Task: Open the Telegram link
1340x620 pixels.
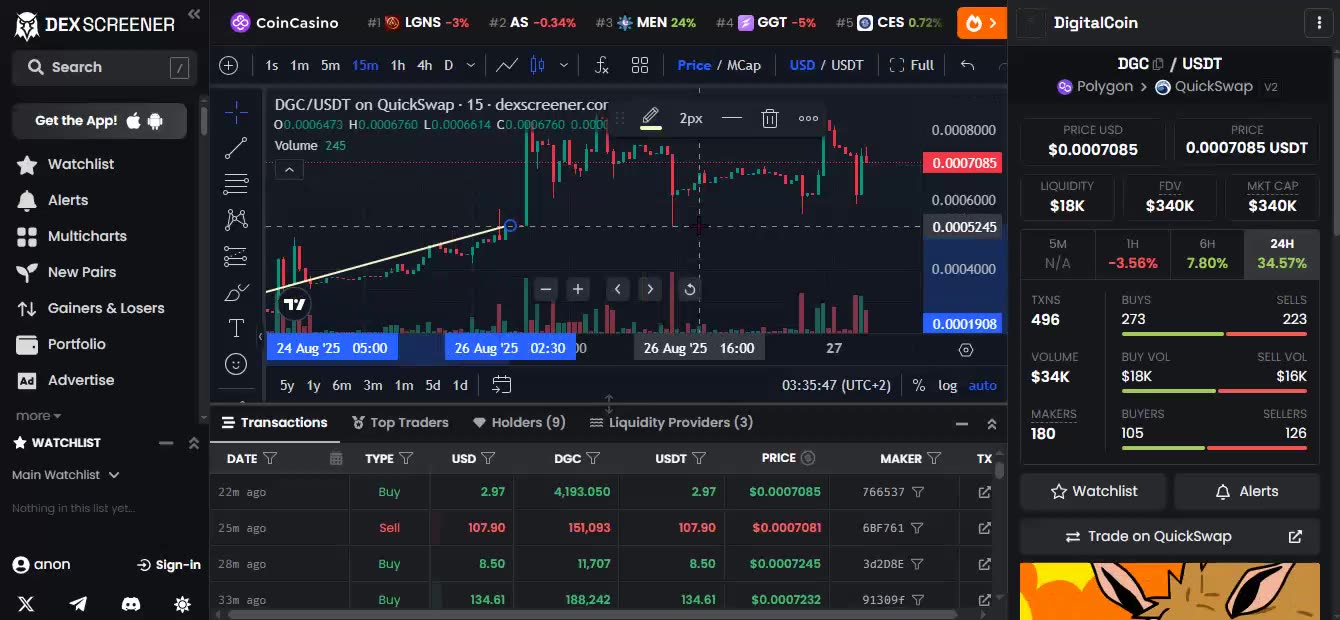Action: click(78, 604)
